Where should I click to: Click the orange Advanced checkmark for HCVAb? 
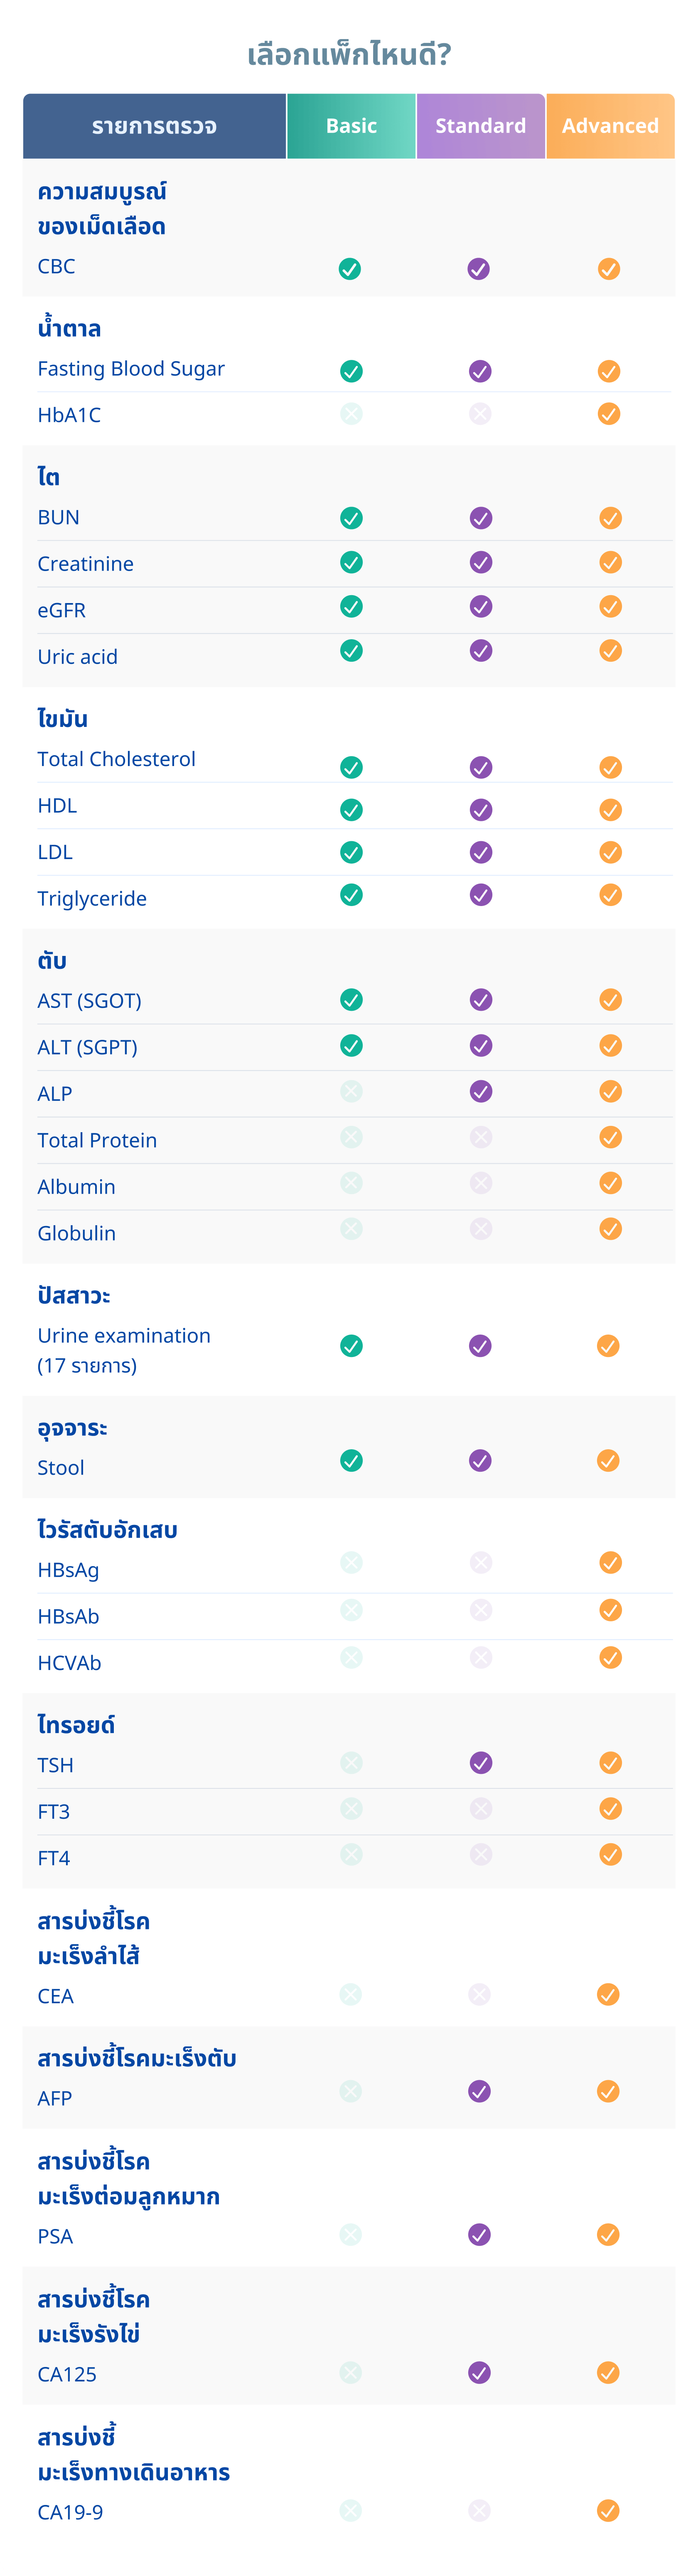pos(610,1658)
